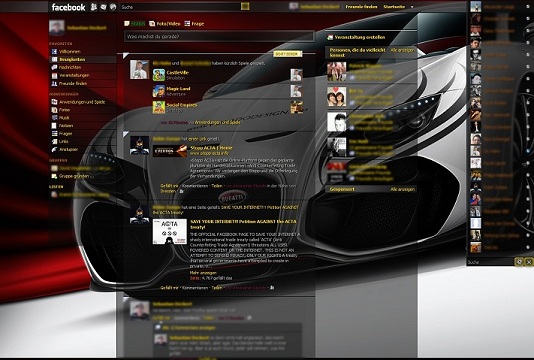Image resolution: width=534 pixels, height=360 pixels.
Task: Click the Veranstaltungen calendar icon in the sidebar
Action: [x=54, y=76]
